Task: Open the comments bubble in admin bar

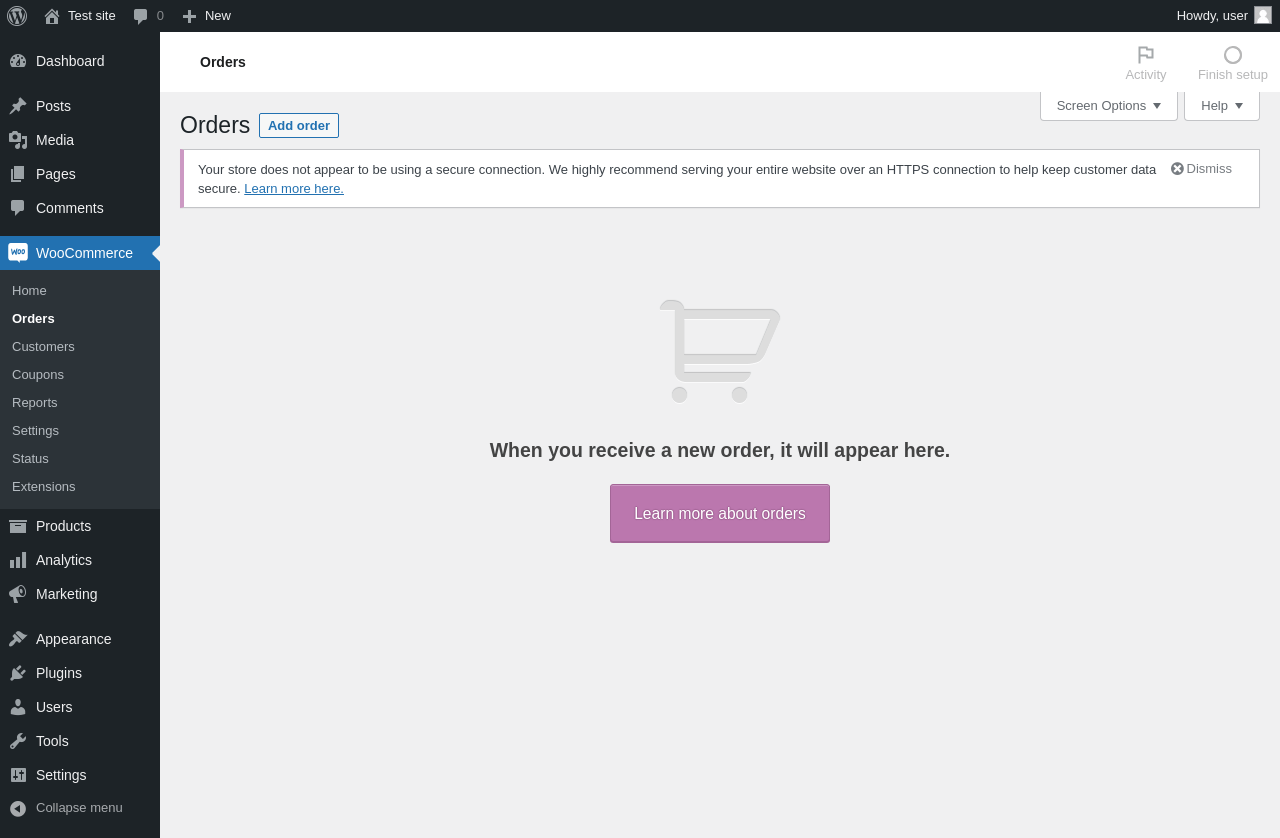Action: pos(141,16)
